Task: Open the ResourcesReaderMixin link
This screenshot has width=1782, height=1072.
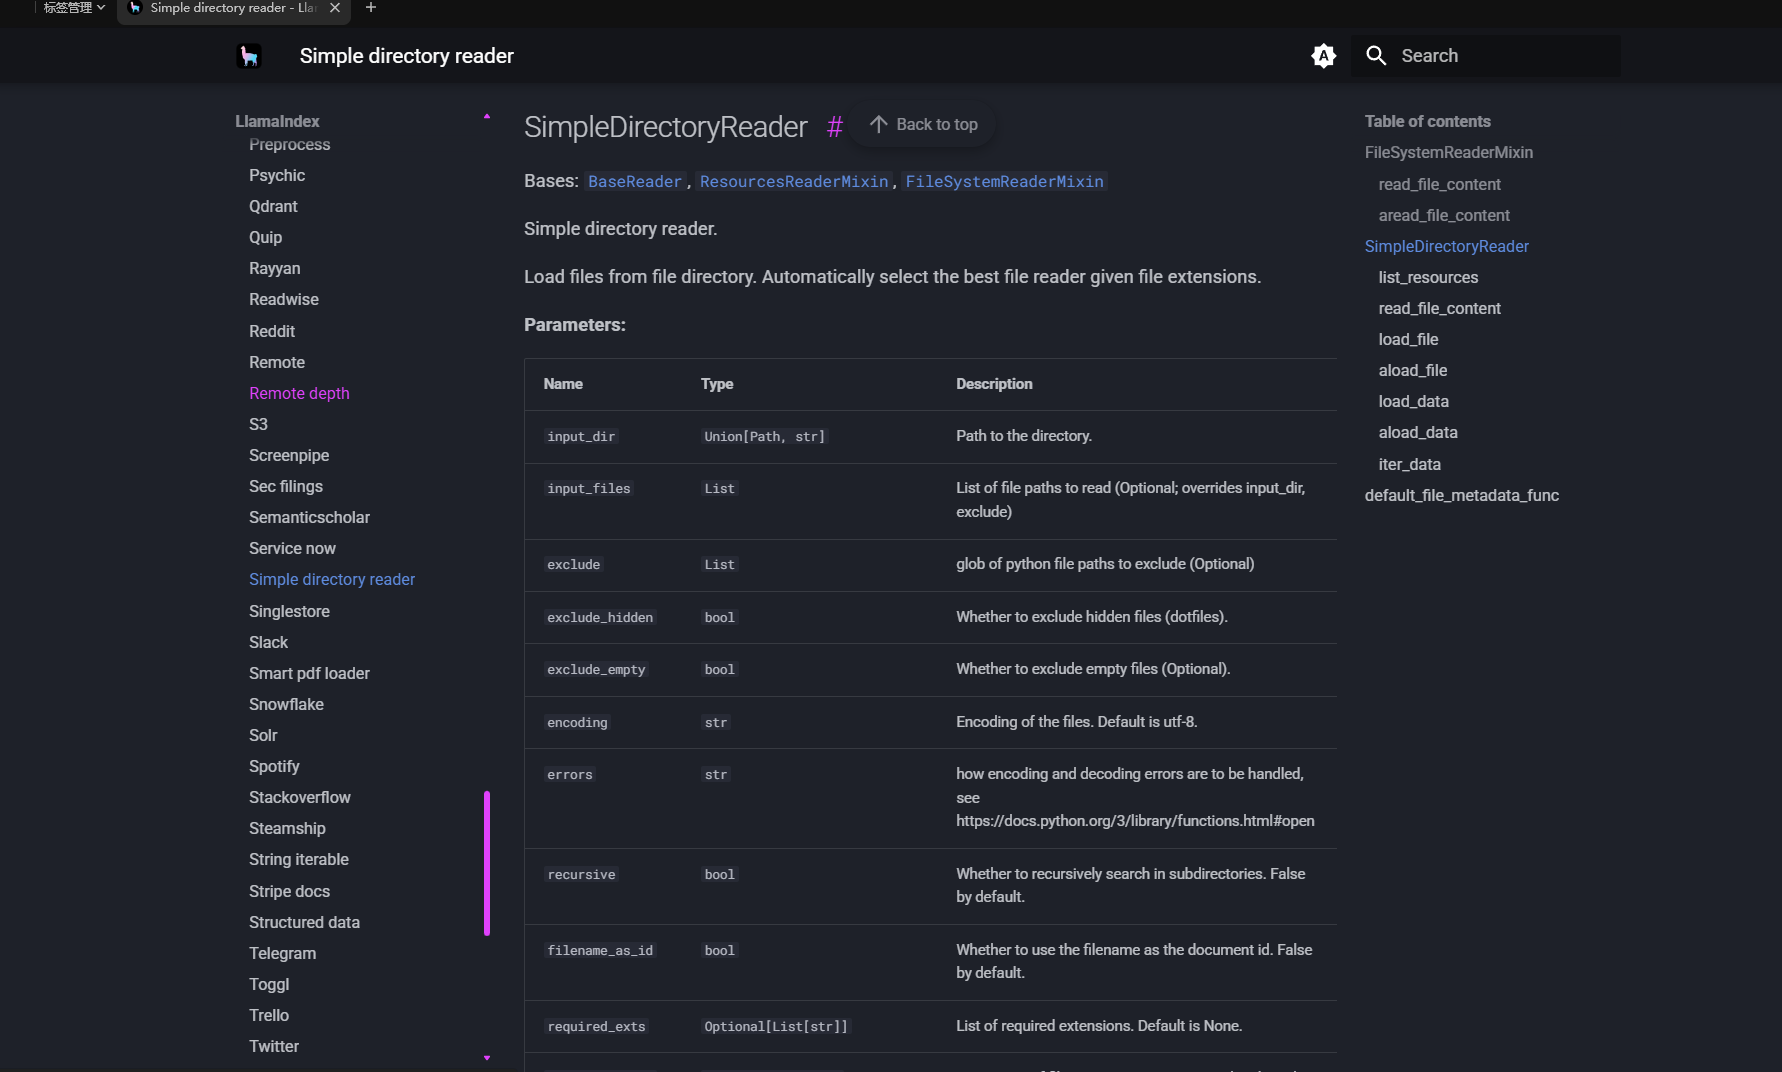Action: pyautogui.click(x=794, y=182)
